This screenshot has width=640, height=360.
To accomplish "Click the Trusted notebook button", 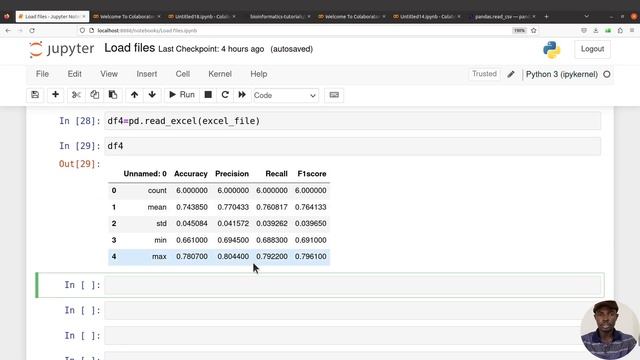I will coord(484,74).
